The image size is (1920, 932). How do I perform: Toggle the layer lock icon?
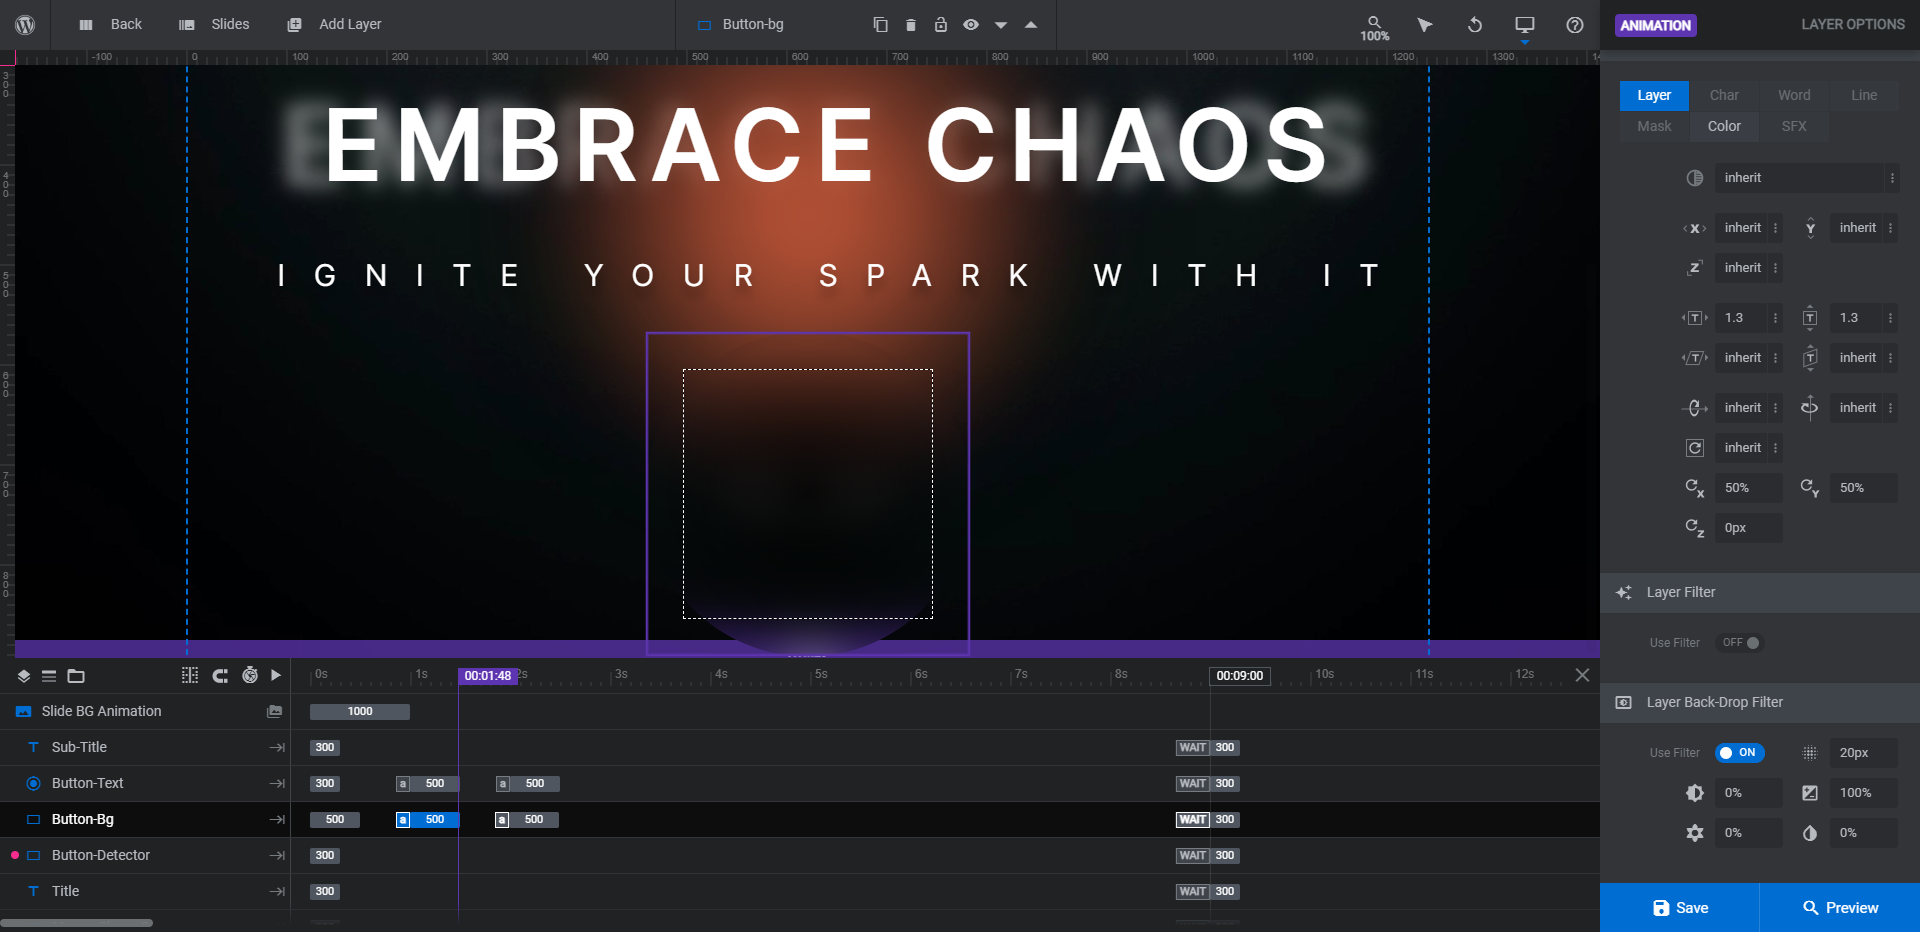[941, 25]
